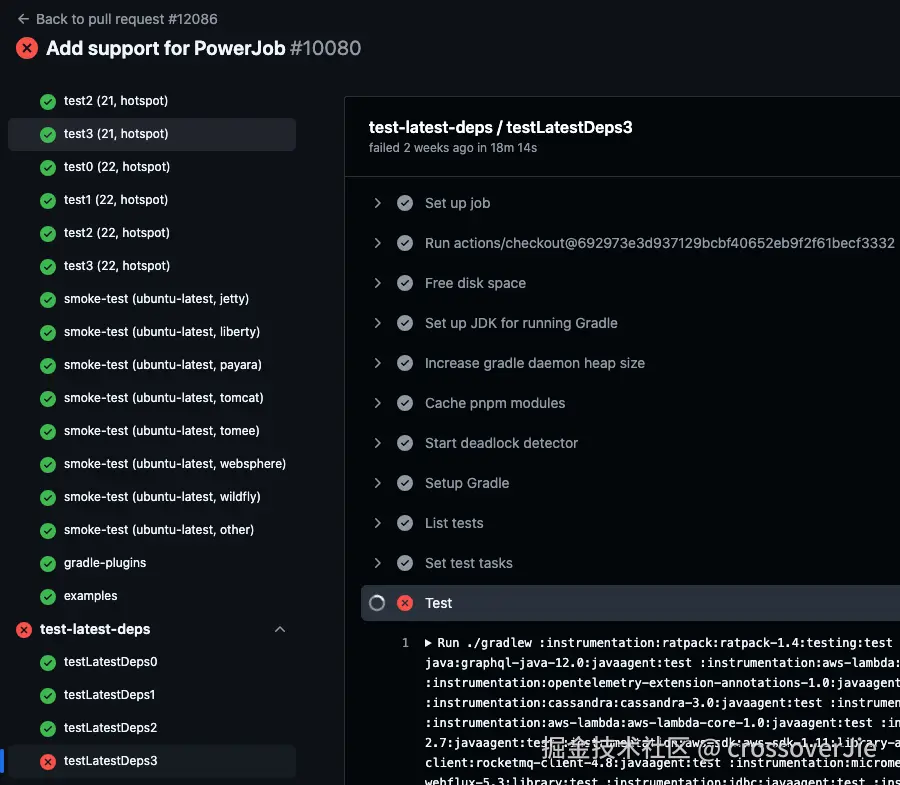Viewport: 900px width, 785px height.
Task: Click the red failure icon for testLatestDeps3
Action: coord(48,762)
